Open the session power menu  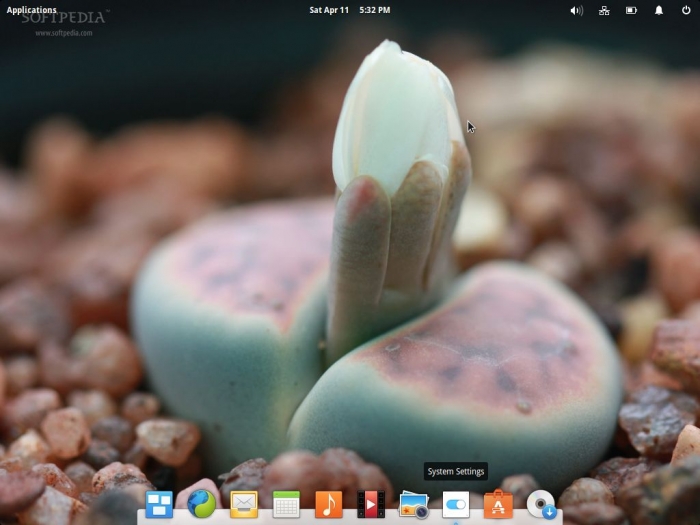point(686,10)
